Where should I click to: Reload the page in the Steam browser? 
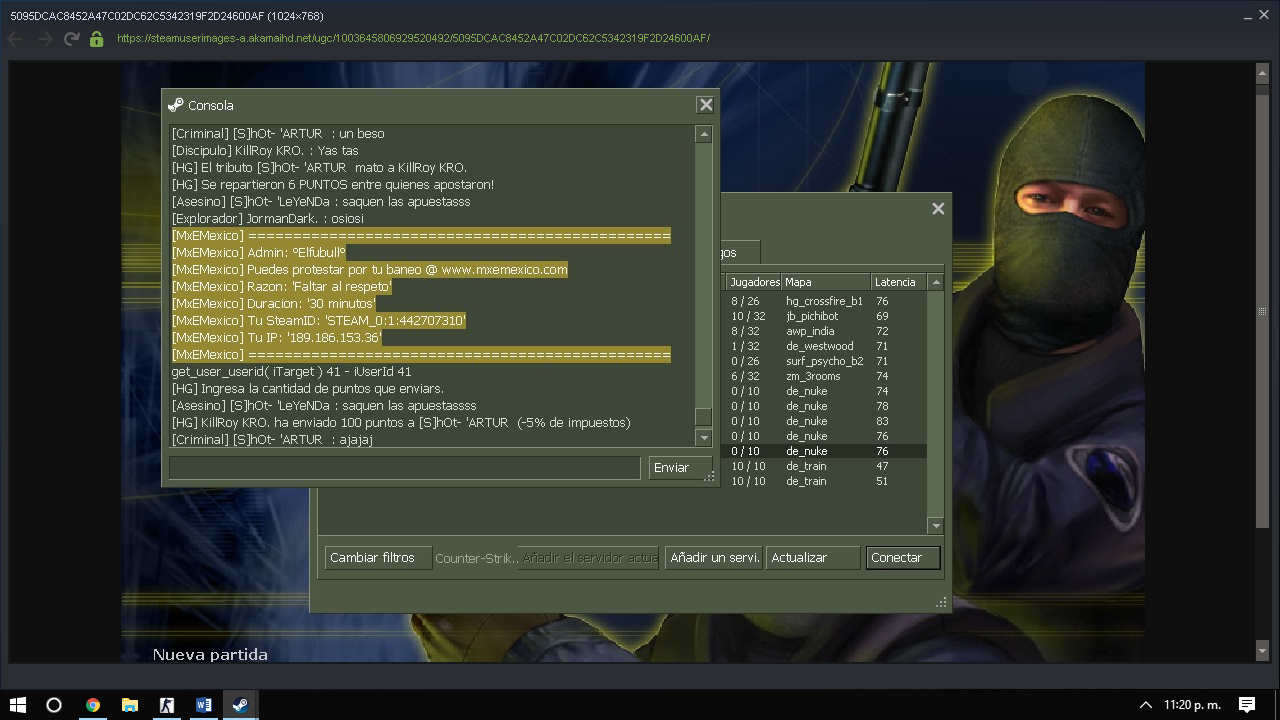71,39
